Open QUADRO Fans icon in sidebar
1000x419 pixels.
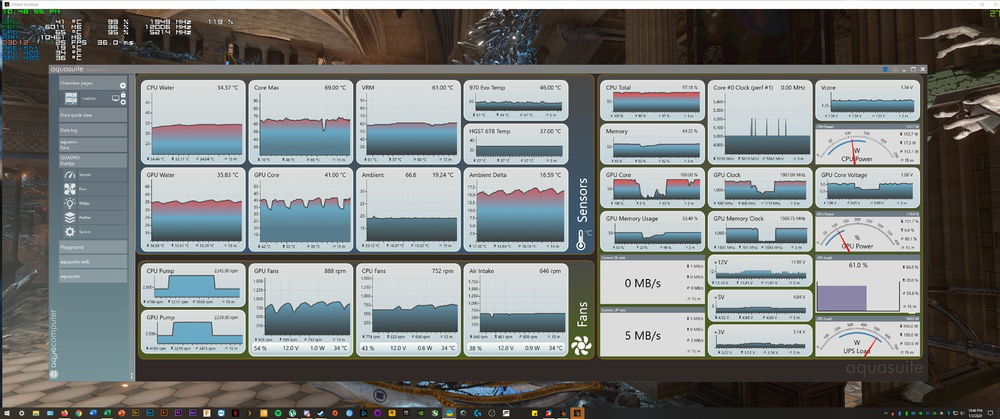pyautogui.click(x=70, y=189)
